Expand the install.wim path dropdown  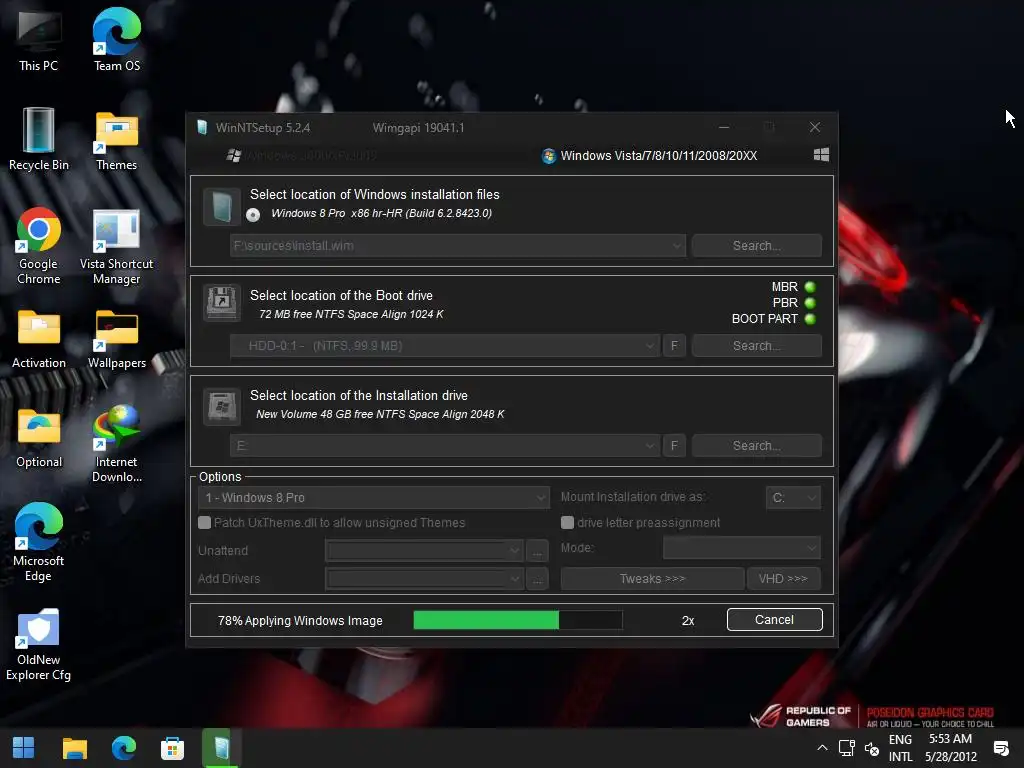click(x=677, y=246)
